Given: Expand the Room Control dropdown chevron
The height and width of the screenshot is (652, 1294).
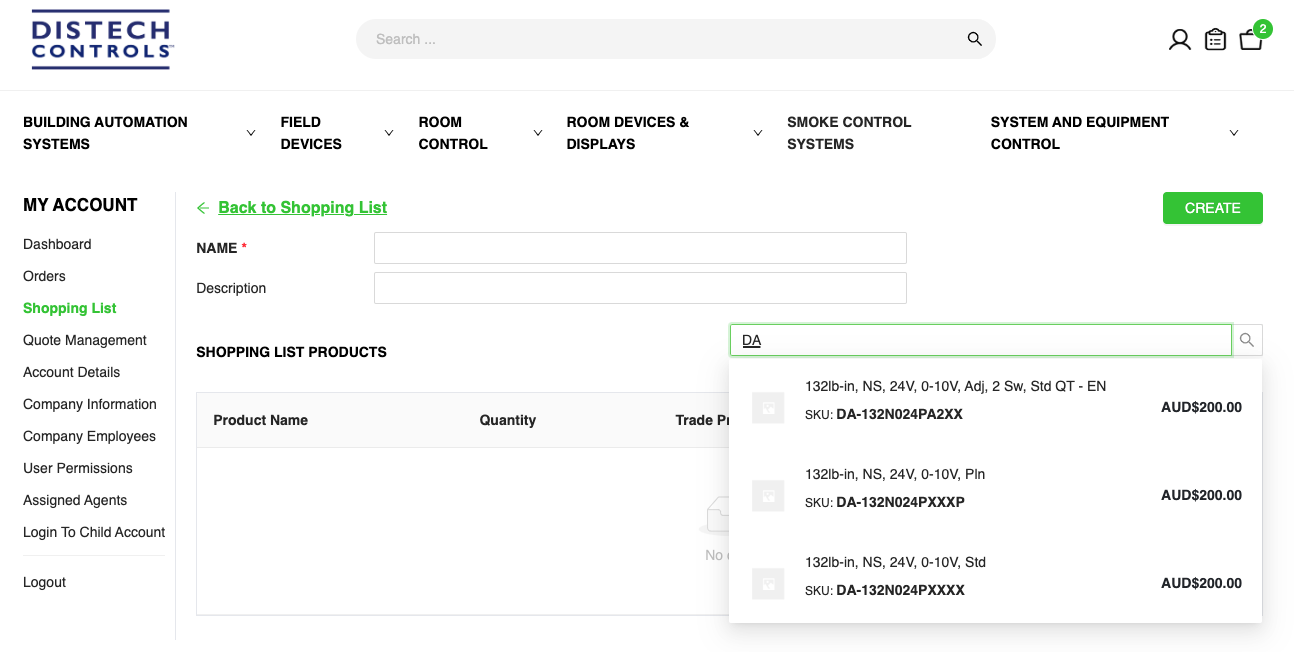Looking at the screenshot, I should (x=538, y=133).
